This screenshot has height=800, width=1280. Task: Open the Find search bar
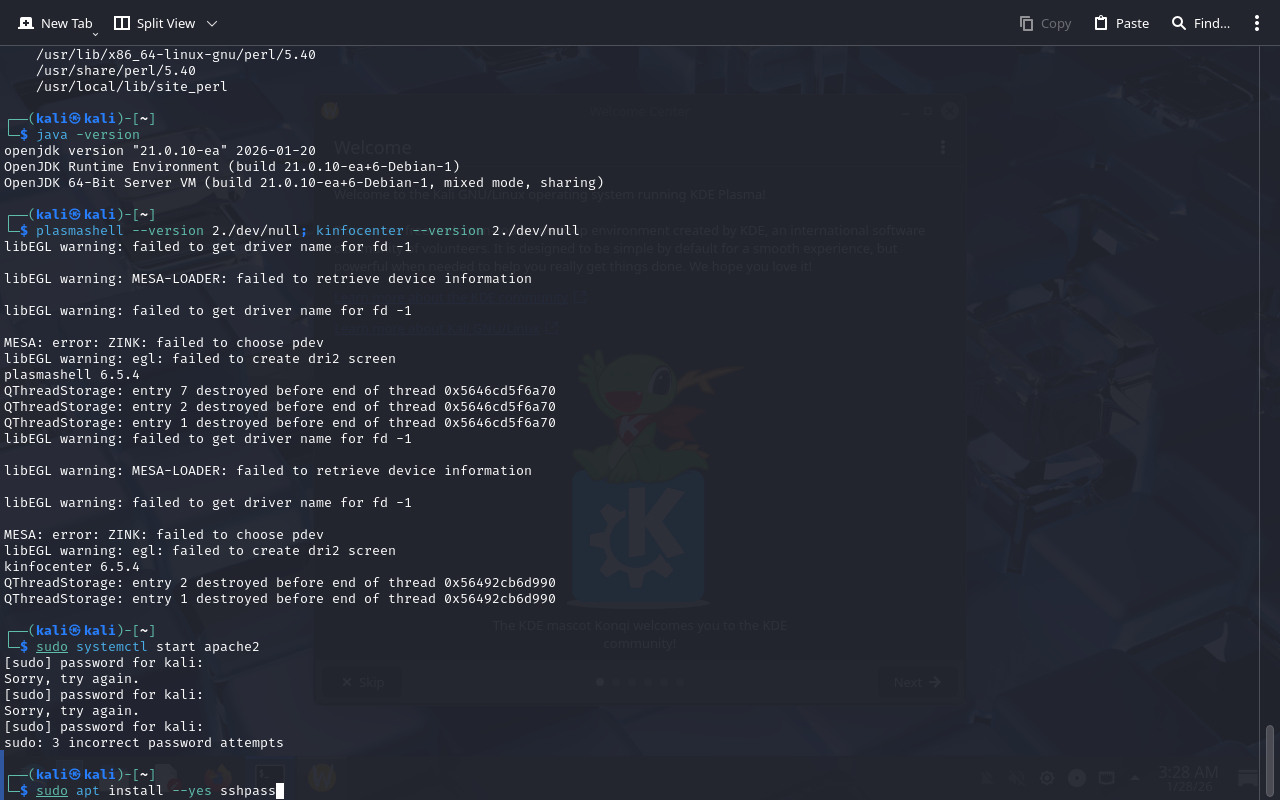(x=1200, y=23)
